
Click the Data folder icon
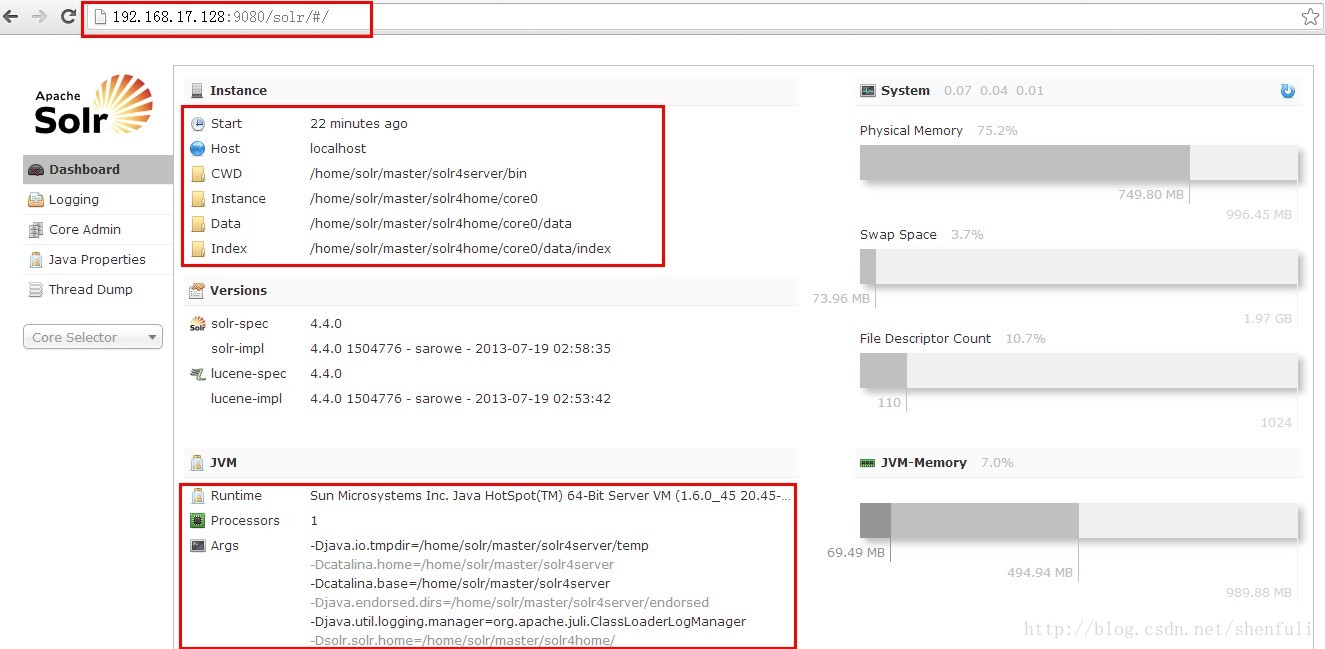coord(197,224)
